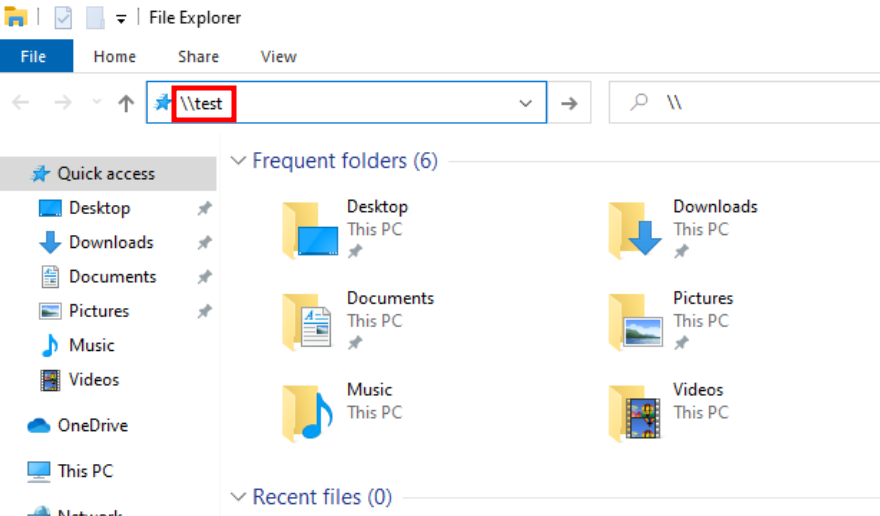Click the Go to arrow button
The image size is (880, 516).
[569, 103]
